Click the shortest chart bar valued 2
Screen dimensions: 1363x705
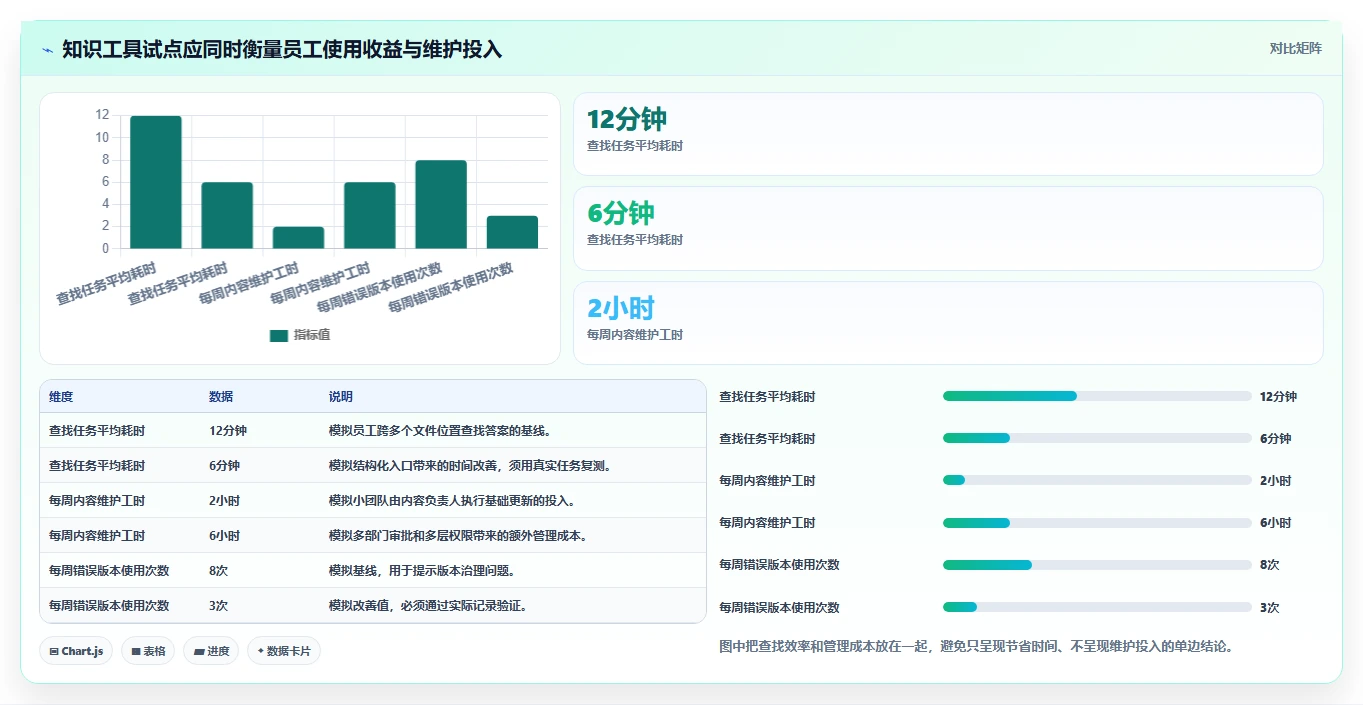pos(298,237)
